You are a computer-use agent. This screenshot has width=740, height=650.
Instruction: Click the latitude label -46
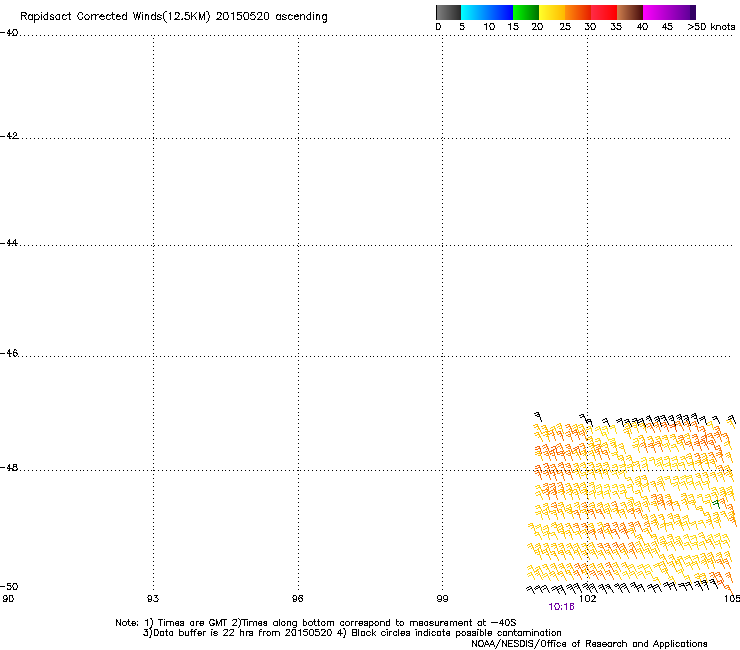click(9, 353)
